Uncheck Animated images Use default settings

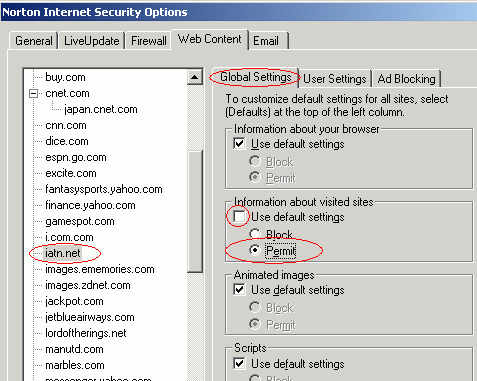point(239,290)
